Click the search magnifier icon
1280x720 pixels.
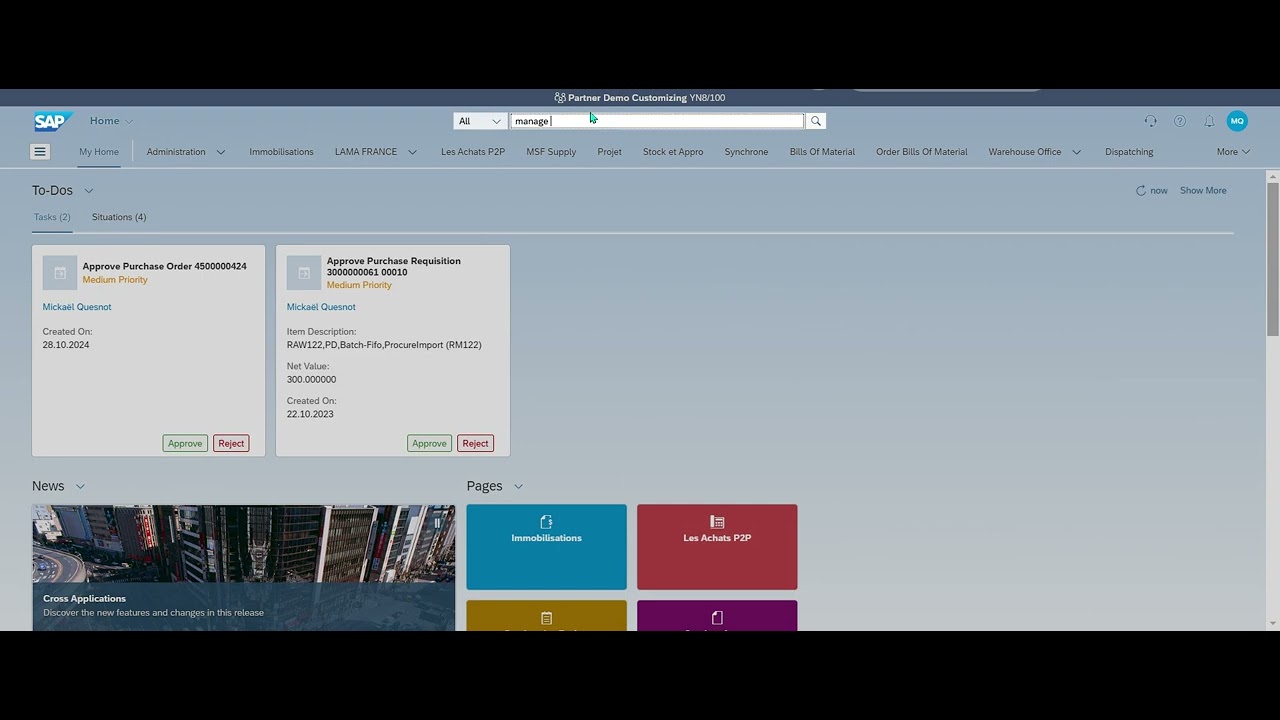point(816,121)
